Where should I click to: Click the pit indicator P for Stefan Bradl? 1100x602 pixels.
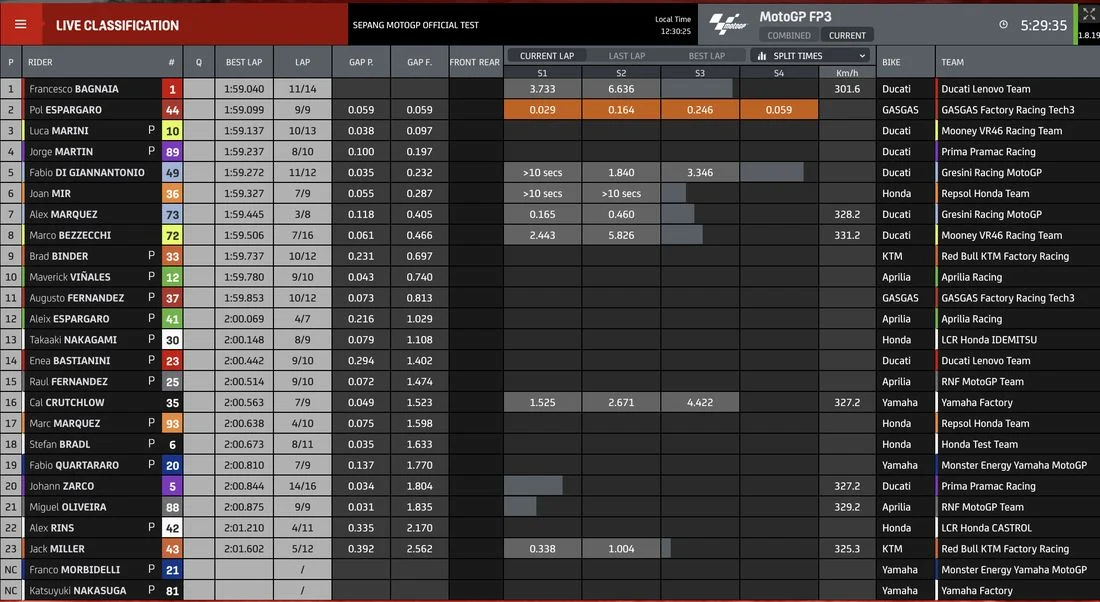(x=151, y=443)
